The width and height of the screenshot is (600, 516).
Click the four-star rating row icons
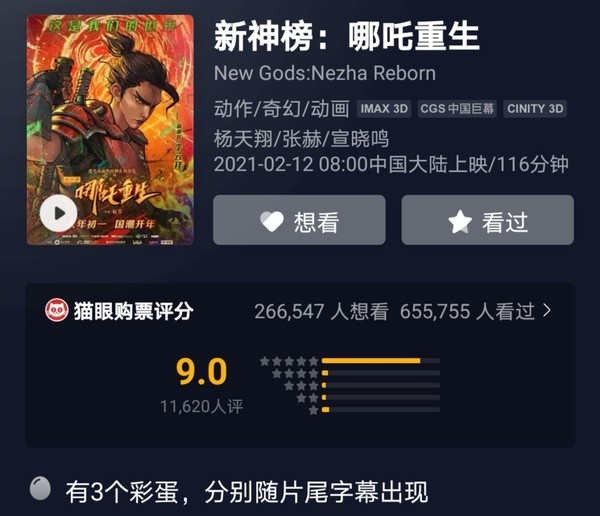[295, 373]
